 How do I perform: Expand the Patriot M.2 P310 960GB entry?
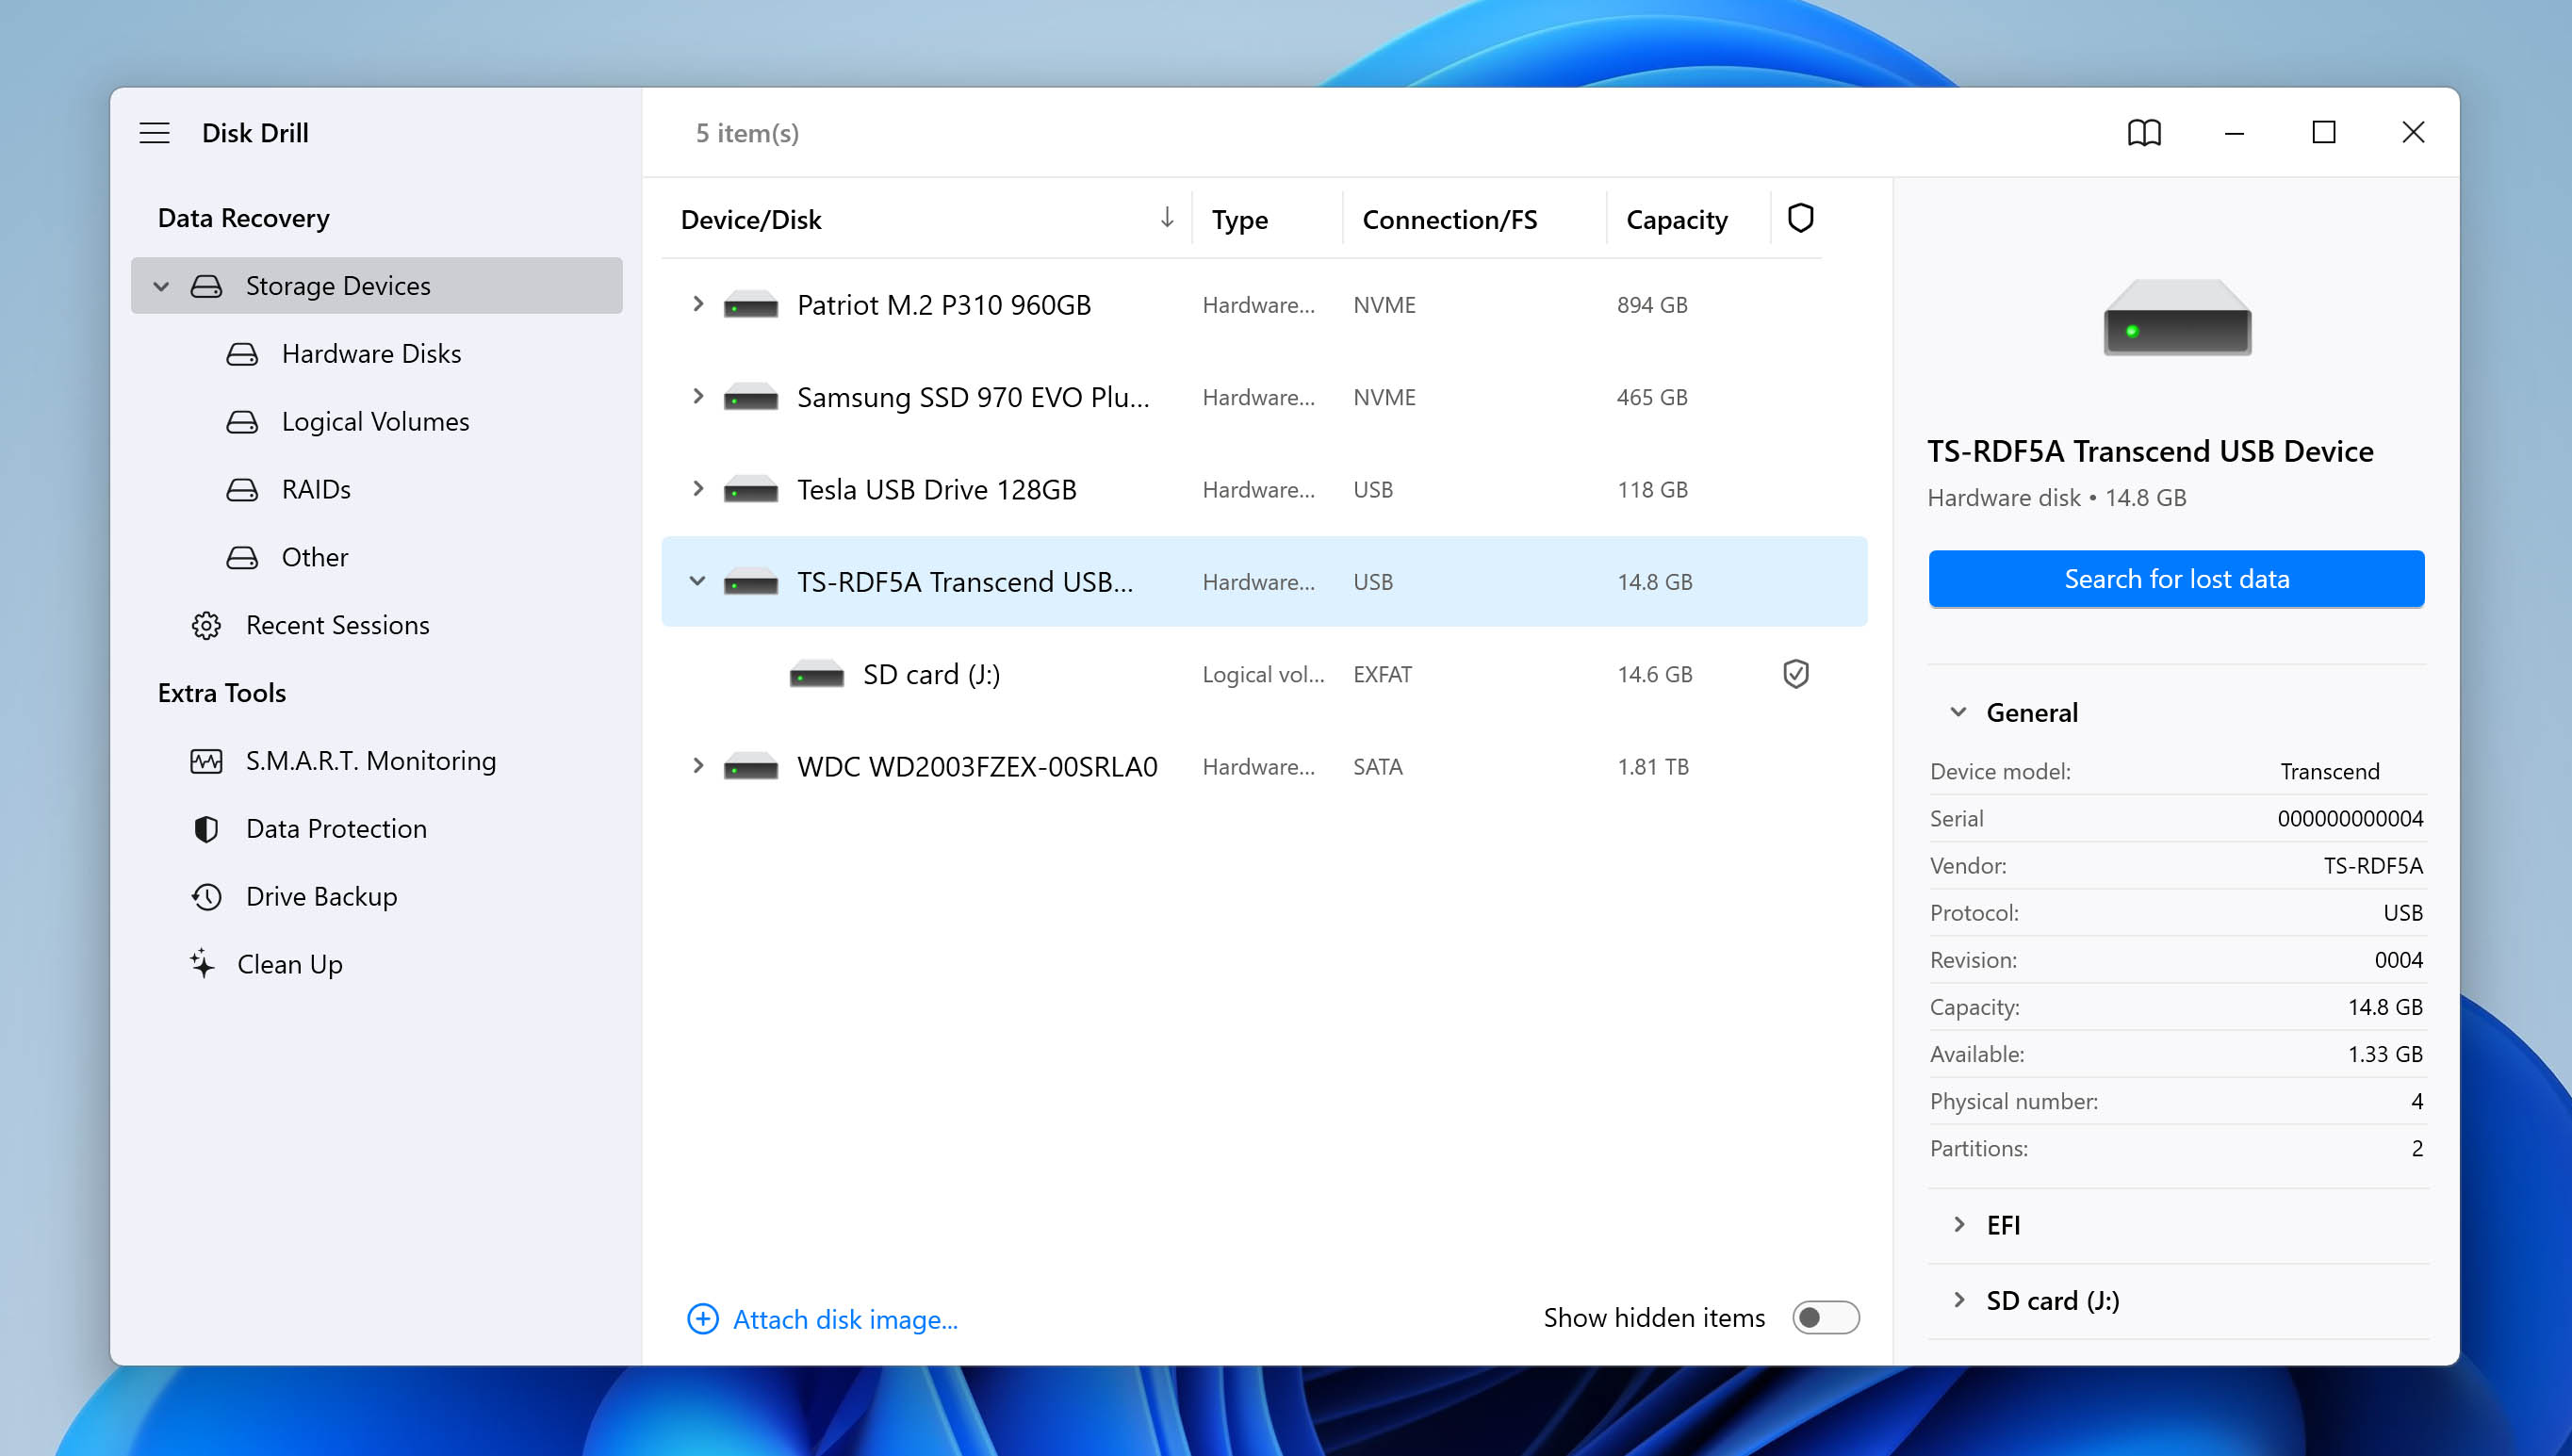coord(696,303)
